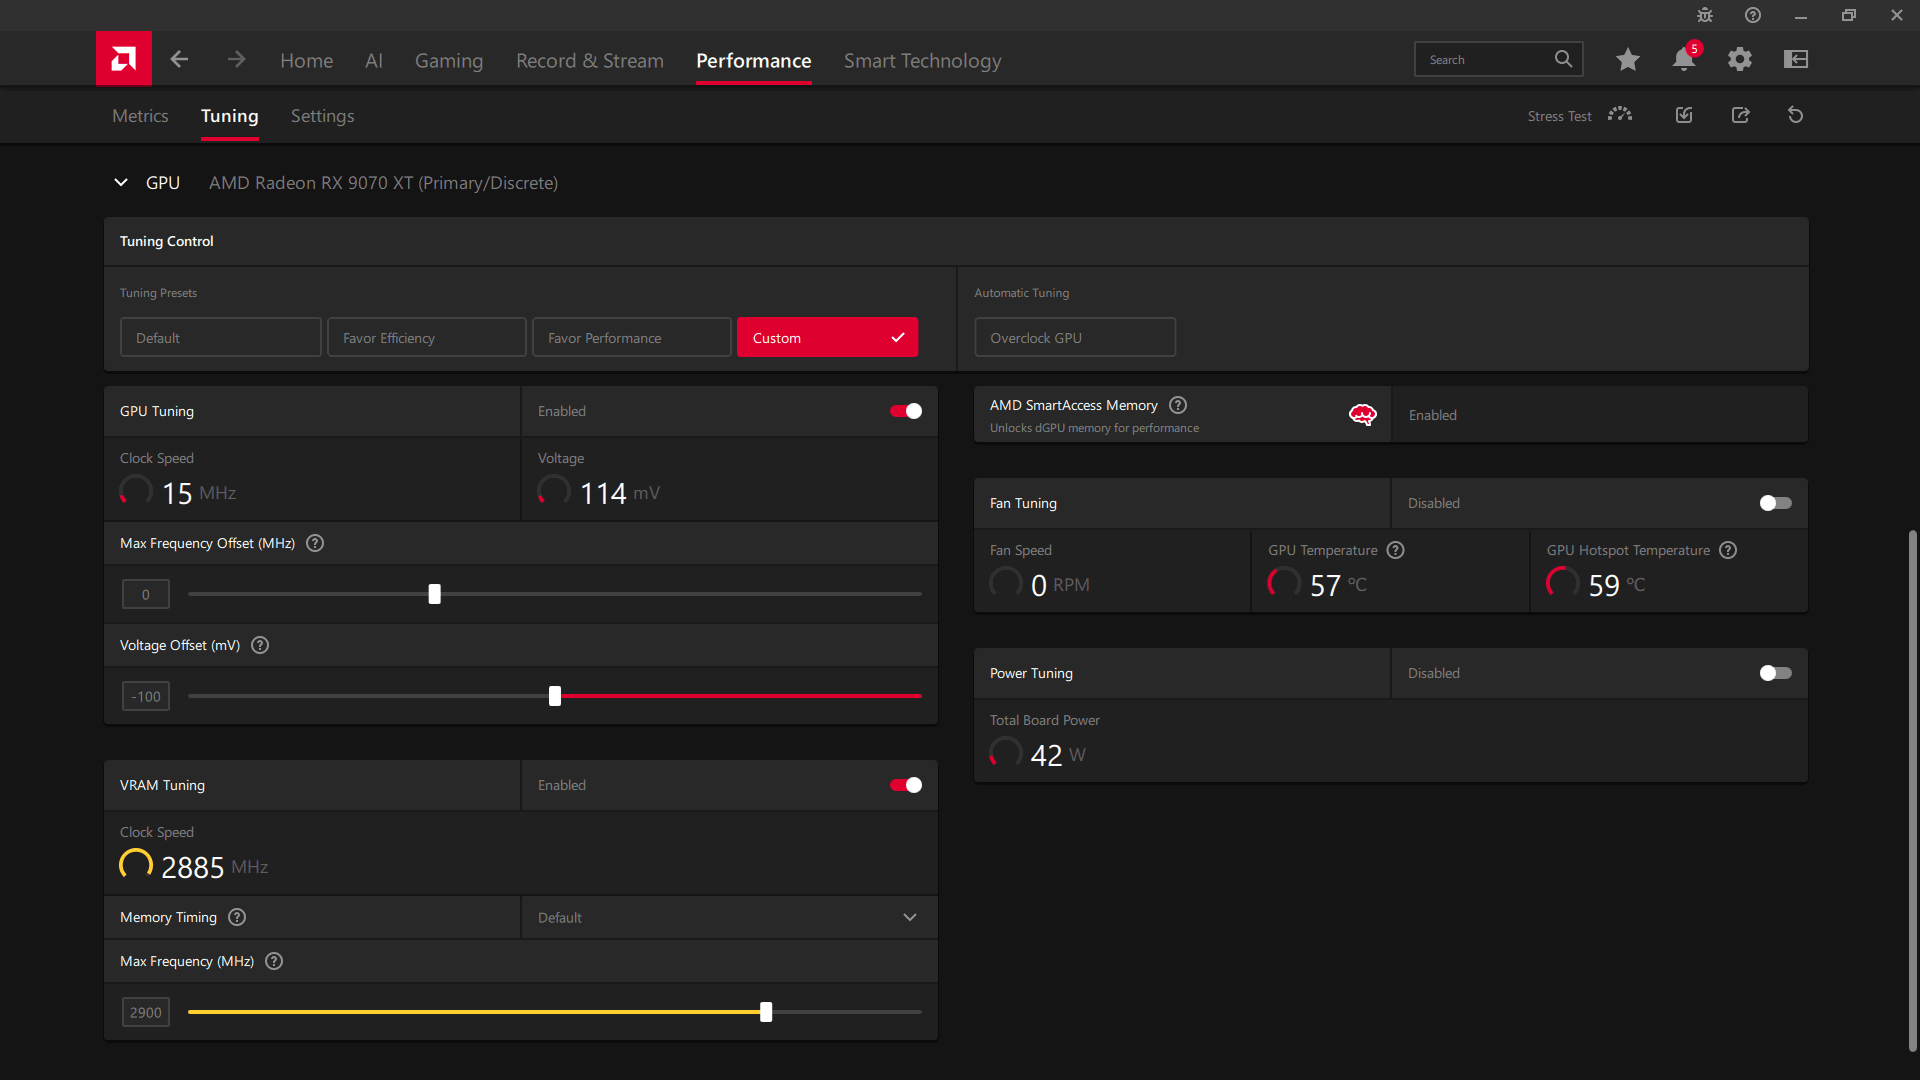Click the VRAM Max Frequency input field
This screenshot has height=1080, width=1920.
click(146, 1012)
